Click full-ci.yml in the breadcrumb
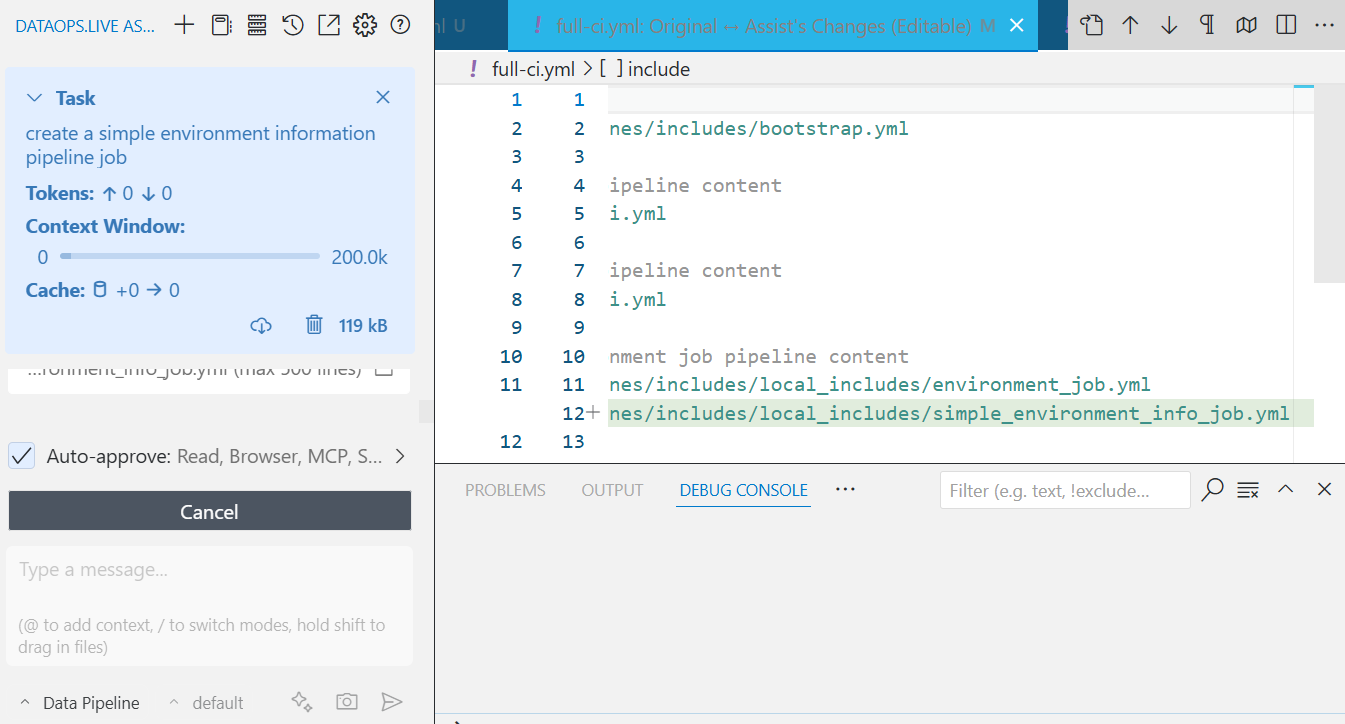Screen dimensions: 1345x724 tap(533, 69)
